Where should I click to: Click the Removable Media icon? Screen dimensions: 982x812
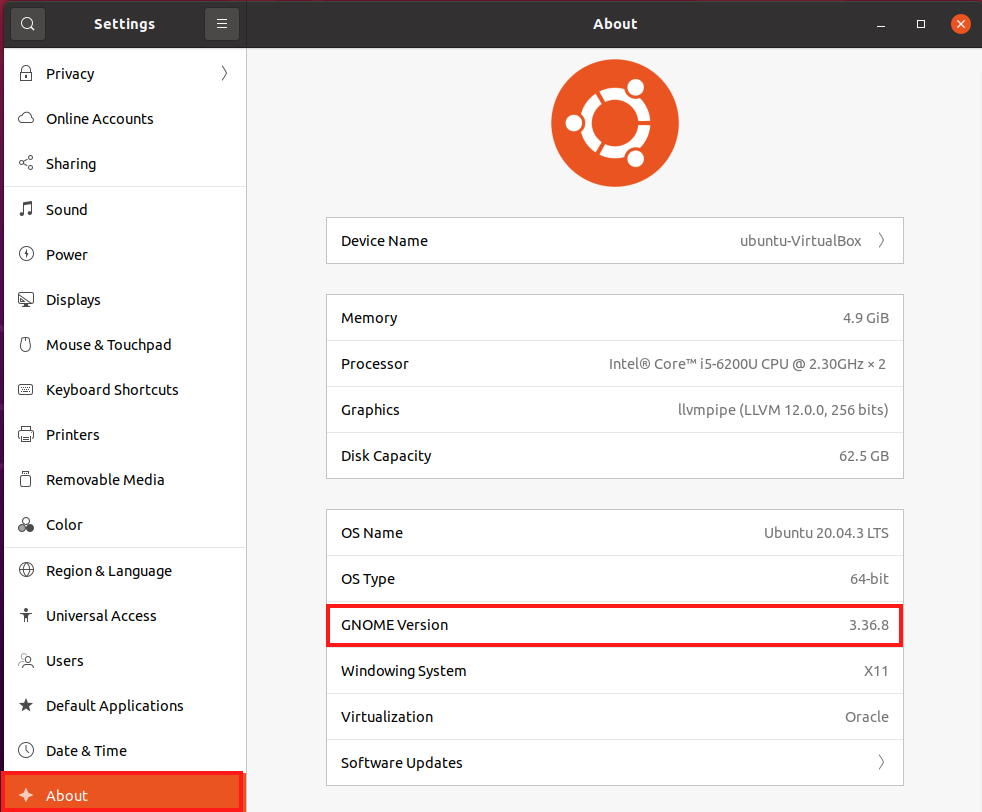point(26,480)
